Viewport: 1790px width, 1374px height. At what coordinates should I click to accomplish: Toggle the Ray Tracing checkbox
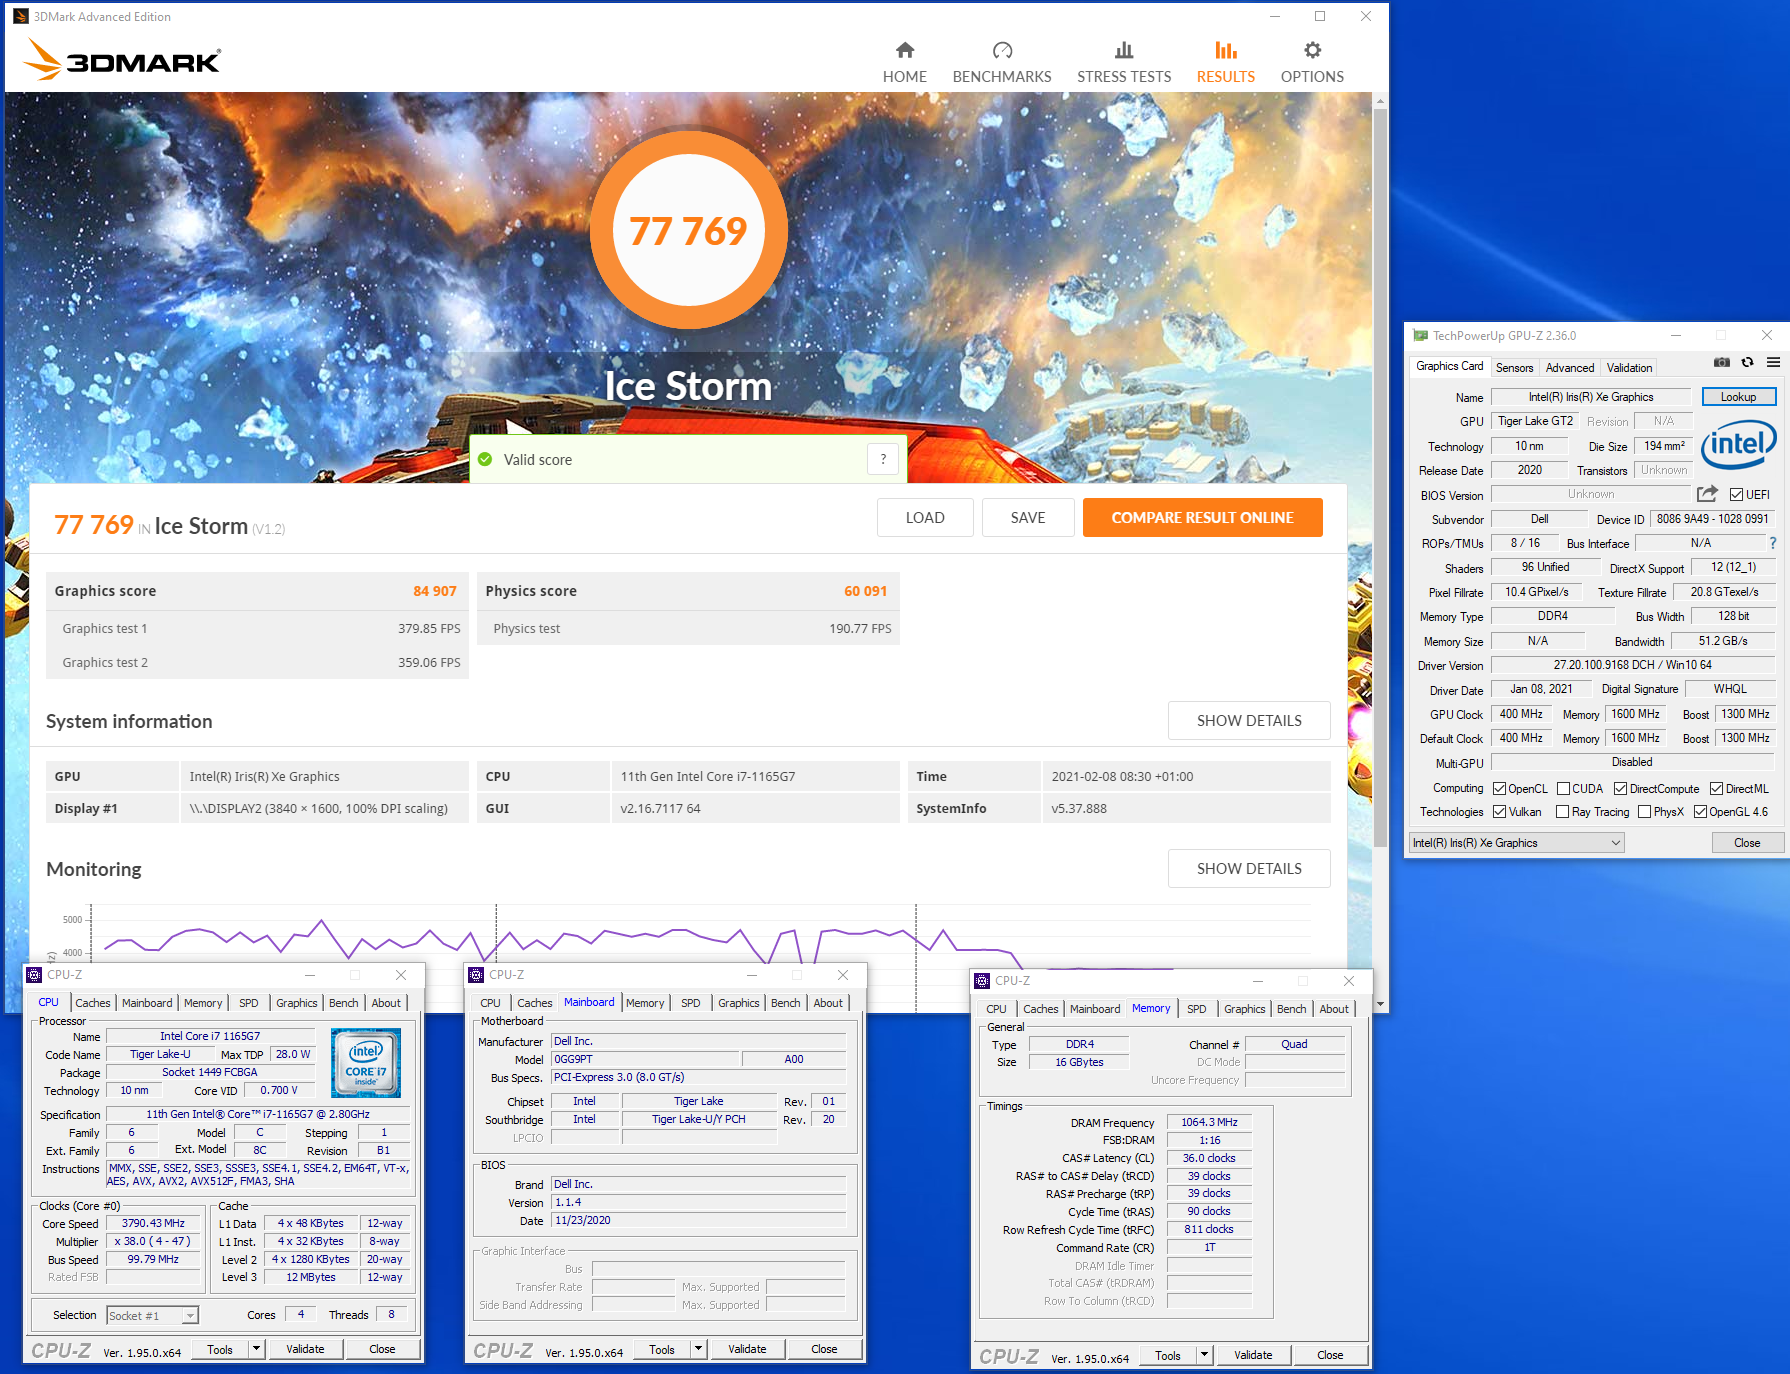[1562, 811]
